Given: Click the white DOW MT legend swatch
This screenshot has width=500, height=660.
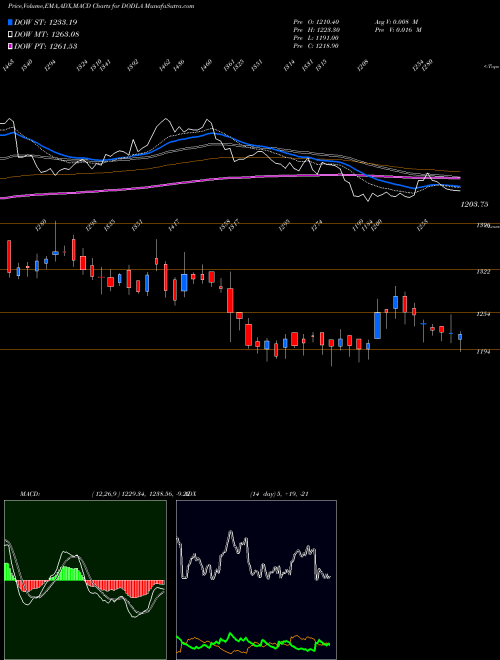Looking at the screenshot, I should (x=10, y=34).
